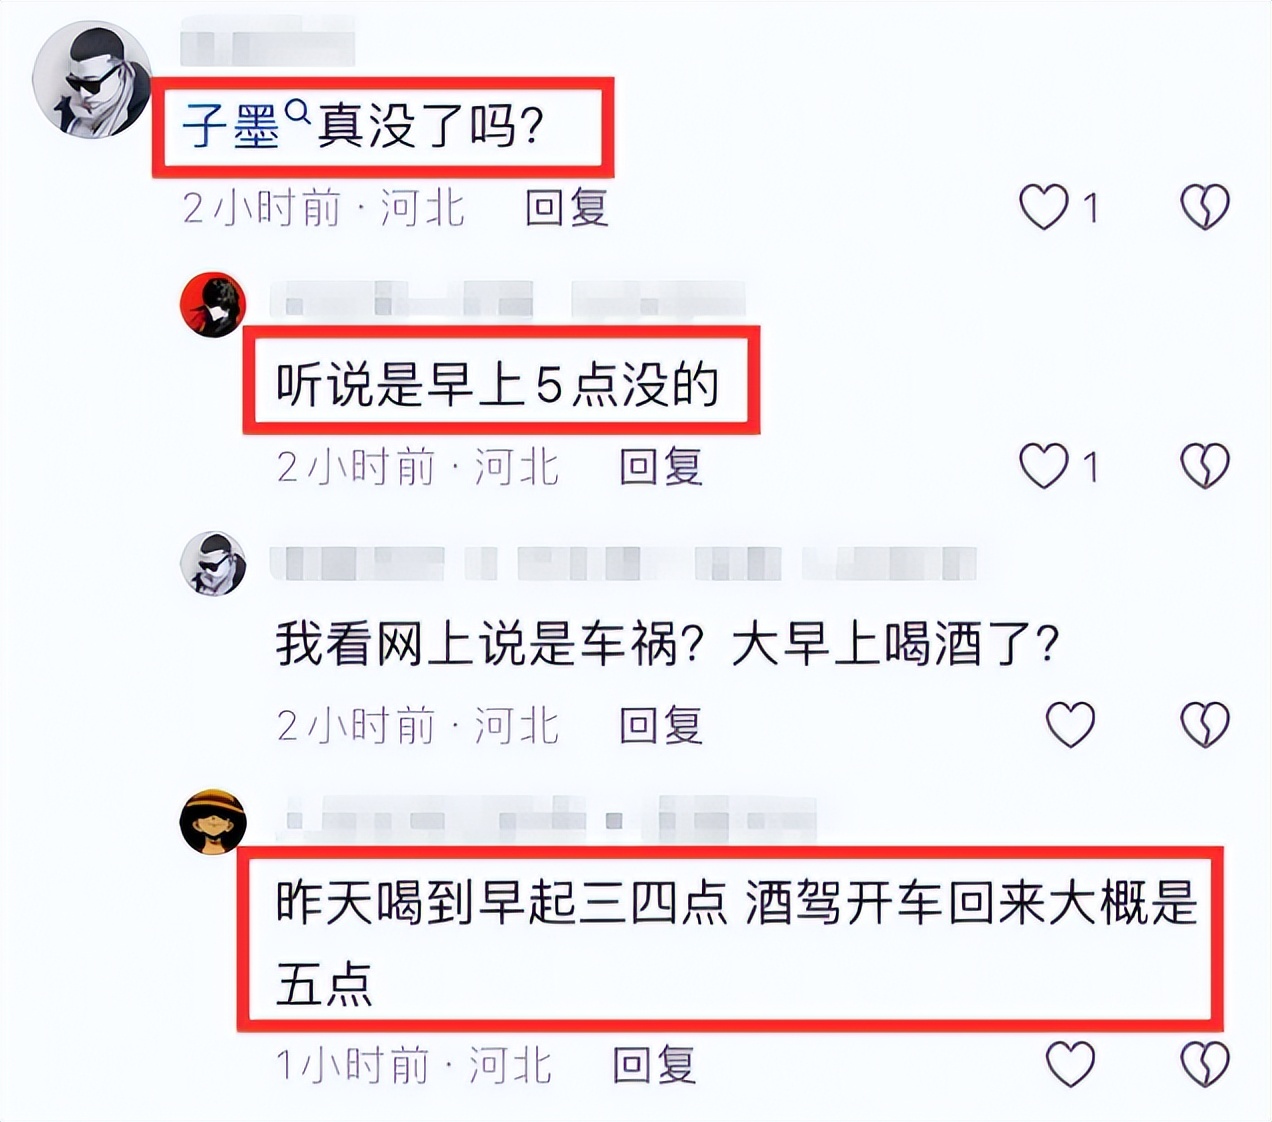Like the '我看网上说是车祸' reply
Image resolution: width=1272 pixels, height=1122 pixels.
click(x=1070, y=724)
